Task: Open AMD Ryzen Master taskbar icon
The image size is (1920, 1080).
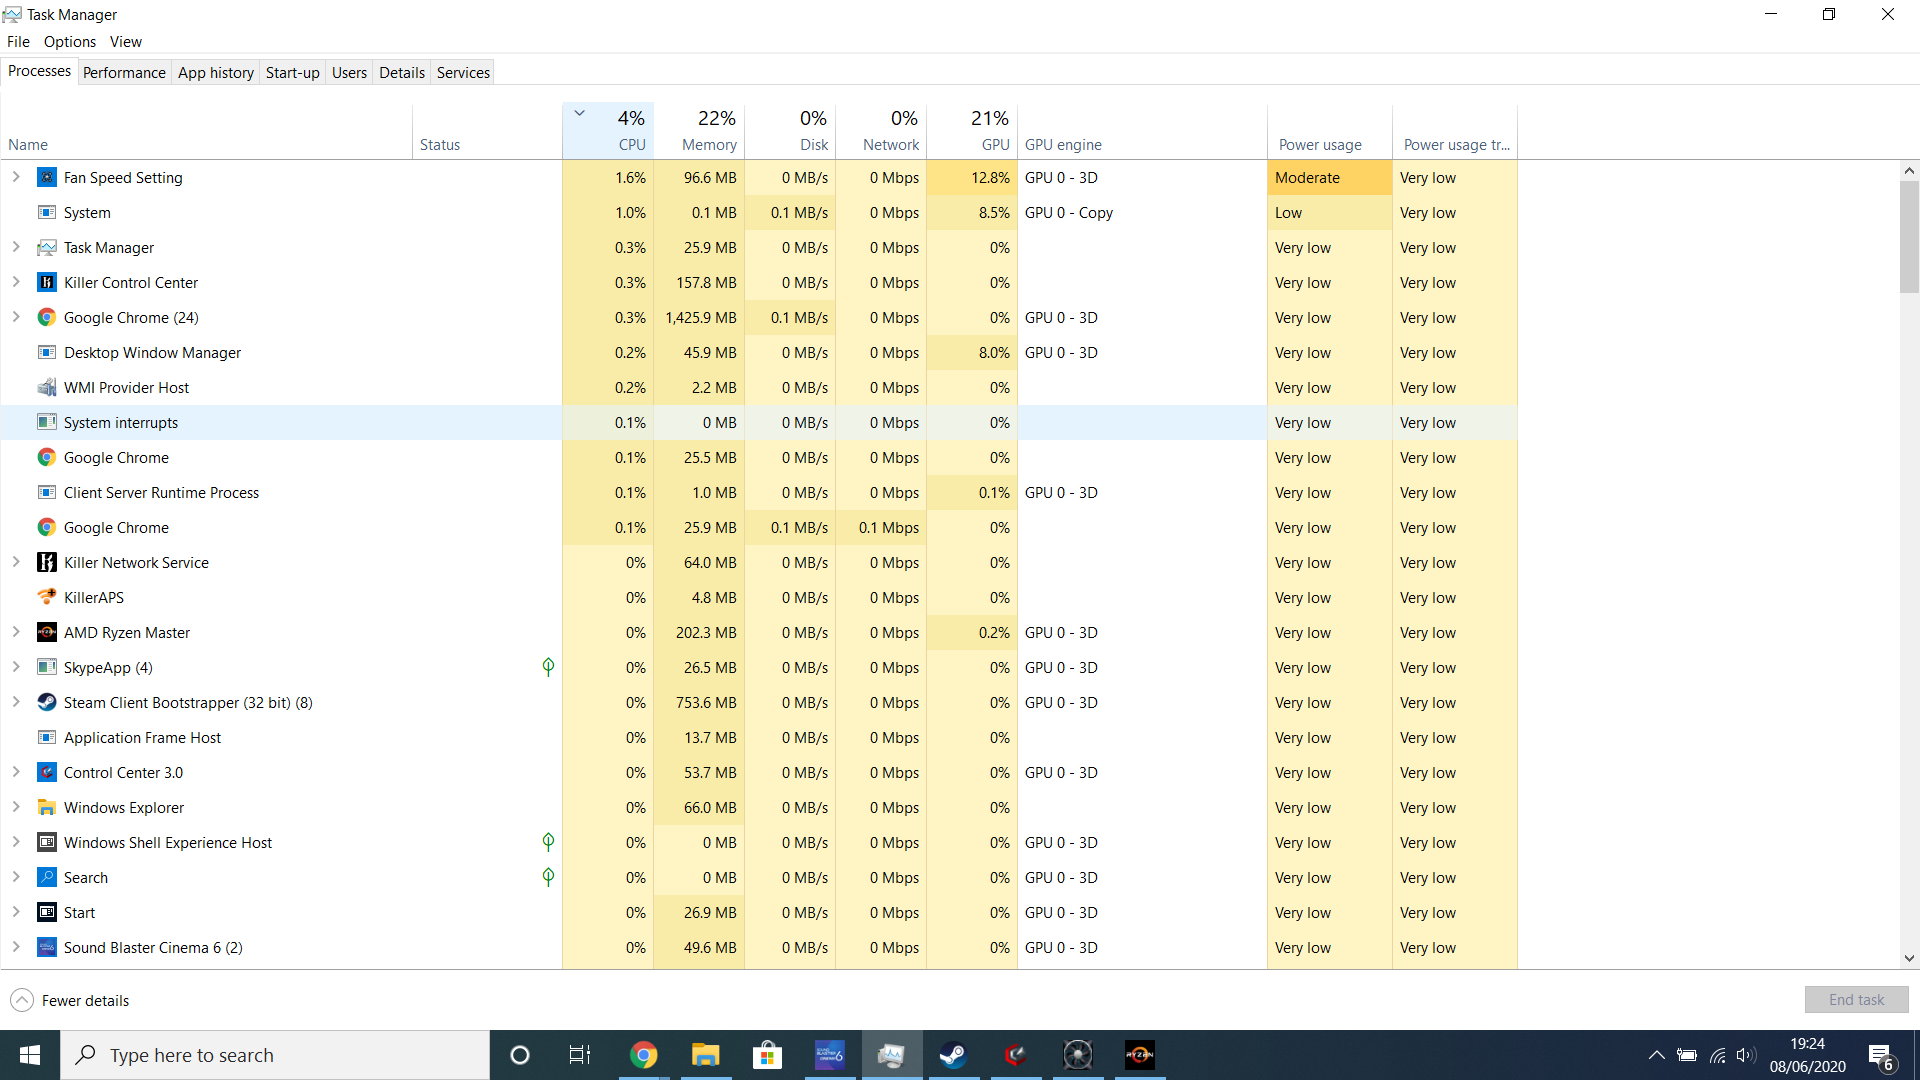Action: point(1139,1055)
